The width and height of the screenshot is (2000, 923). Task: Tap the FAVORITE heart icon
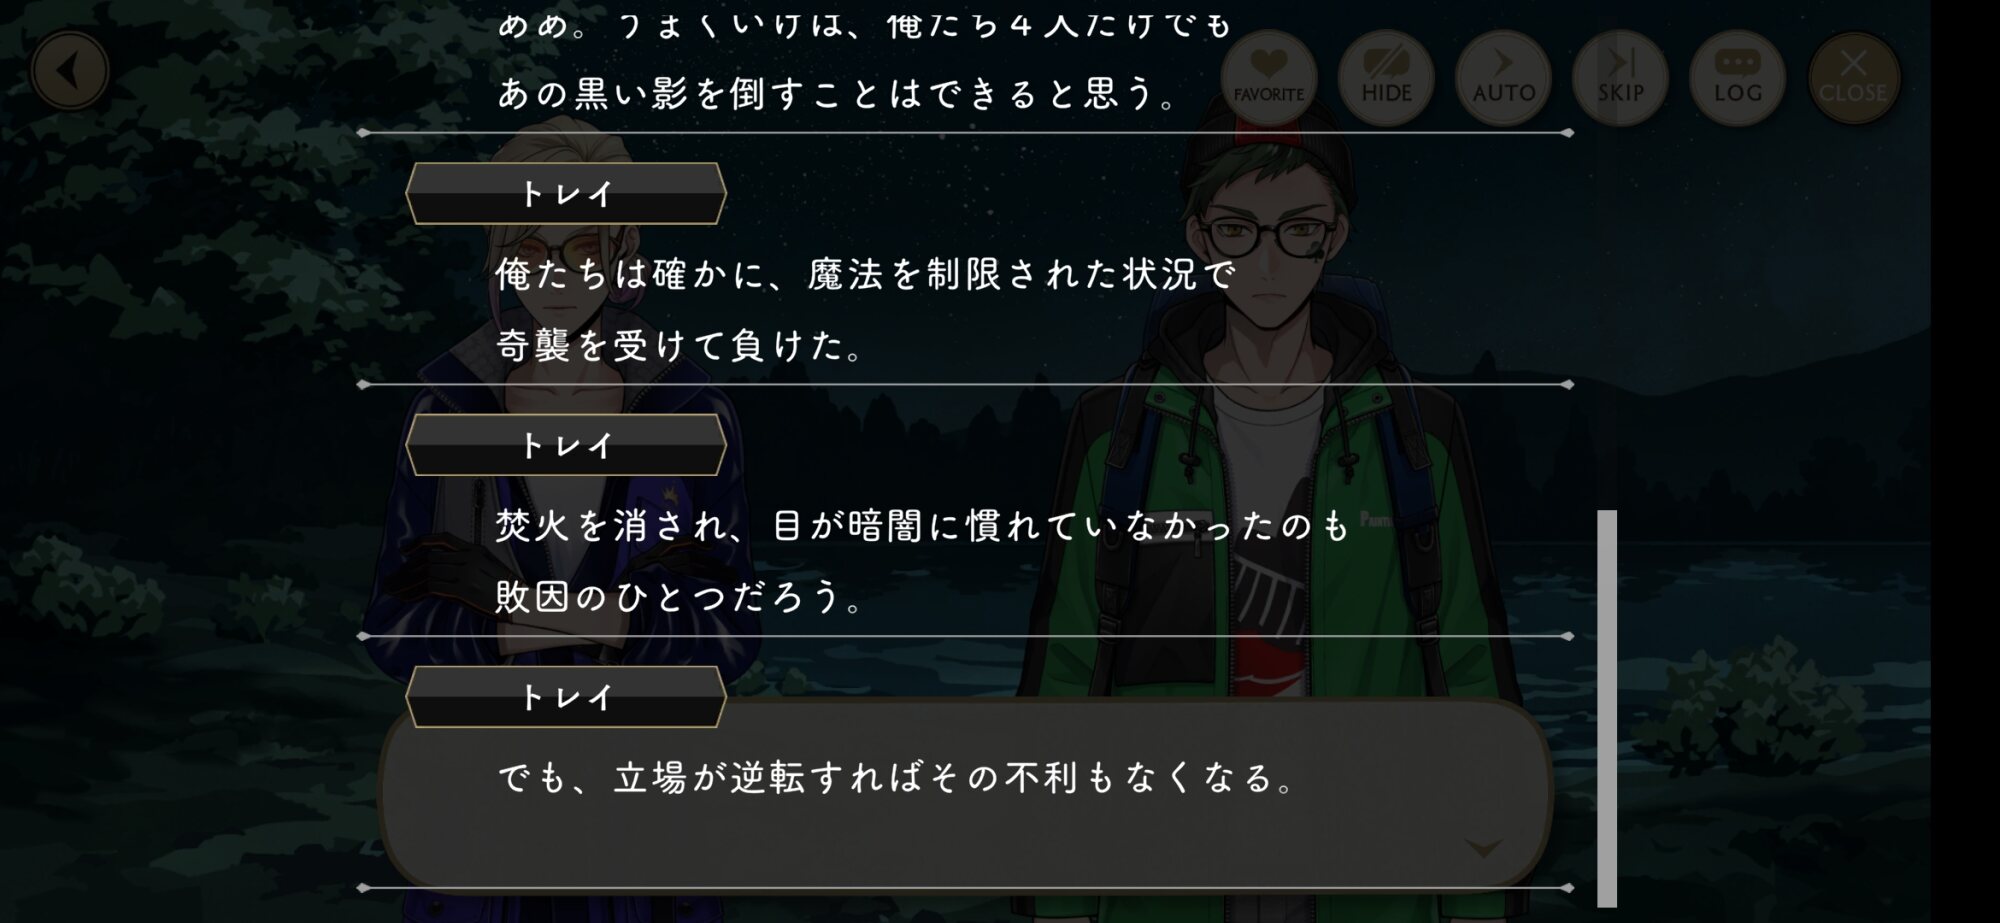pyautogui.click(x=1268, y=77)
